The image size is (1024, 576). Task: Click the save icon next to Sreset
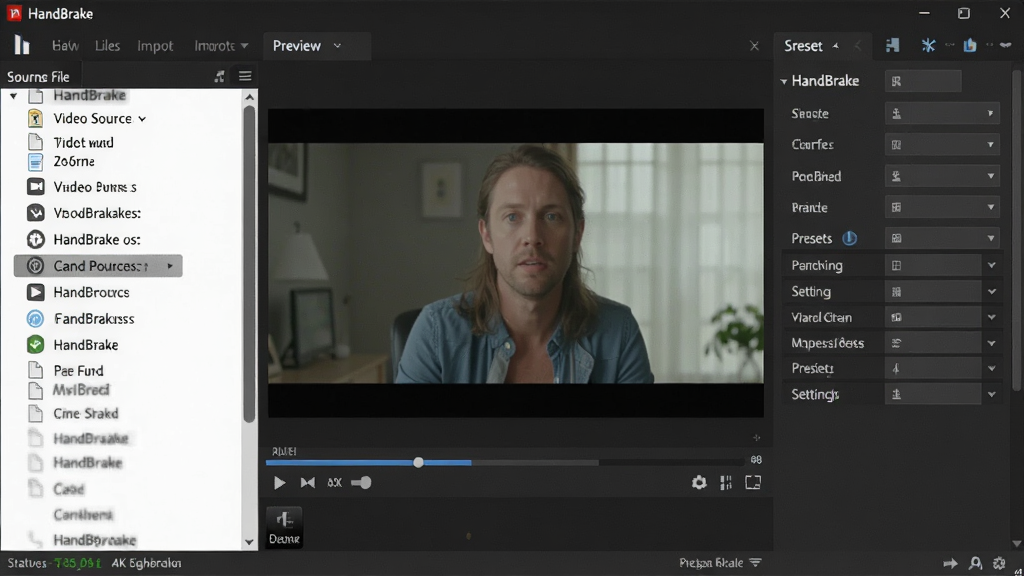(x=892, y=45)
